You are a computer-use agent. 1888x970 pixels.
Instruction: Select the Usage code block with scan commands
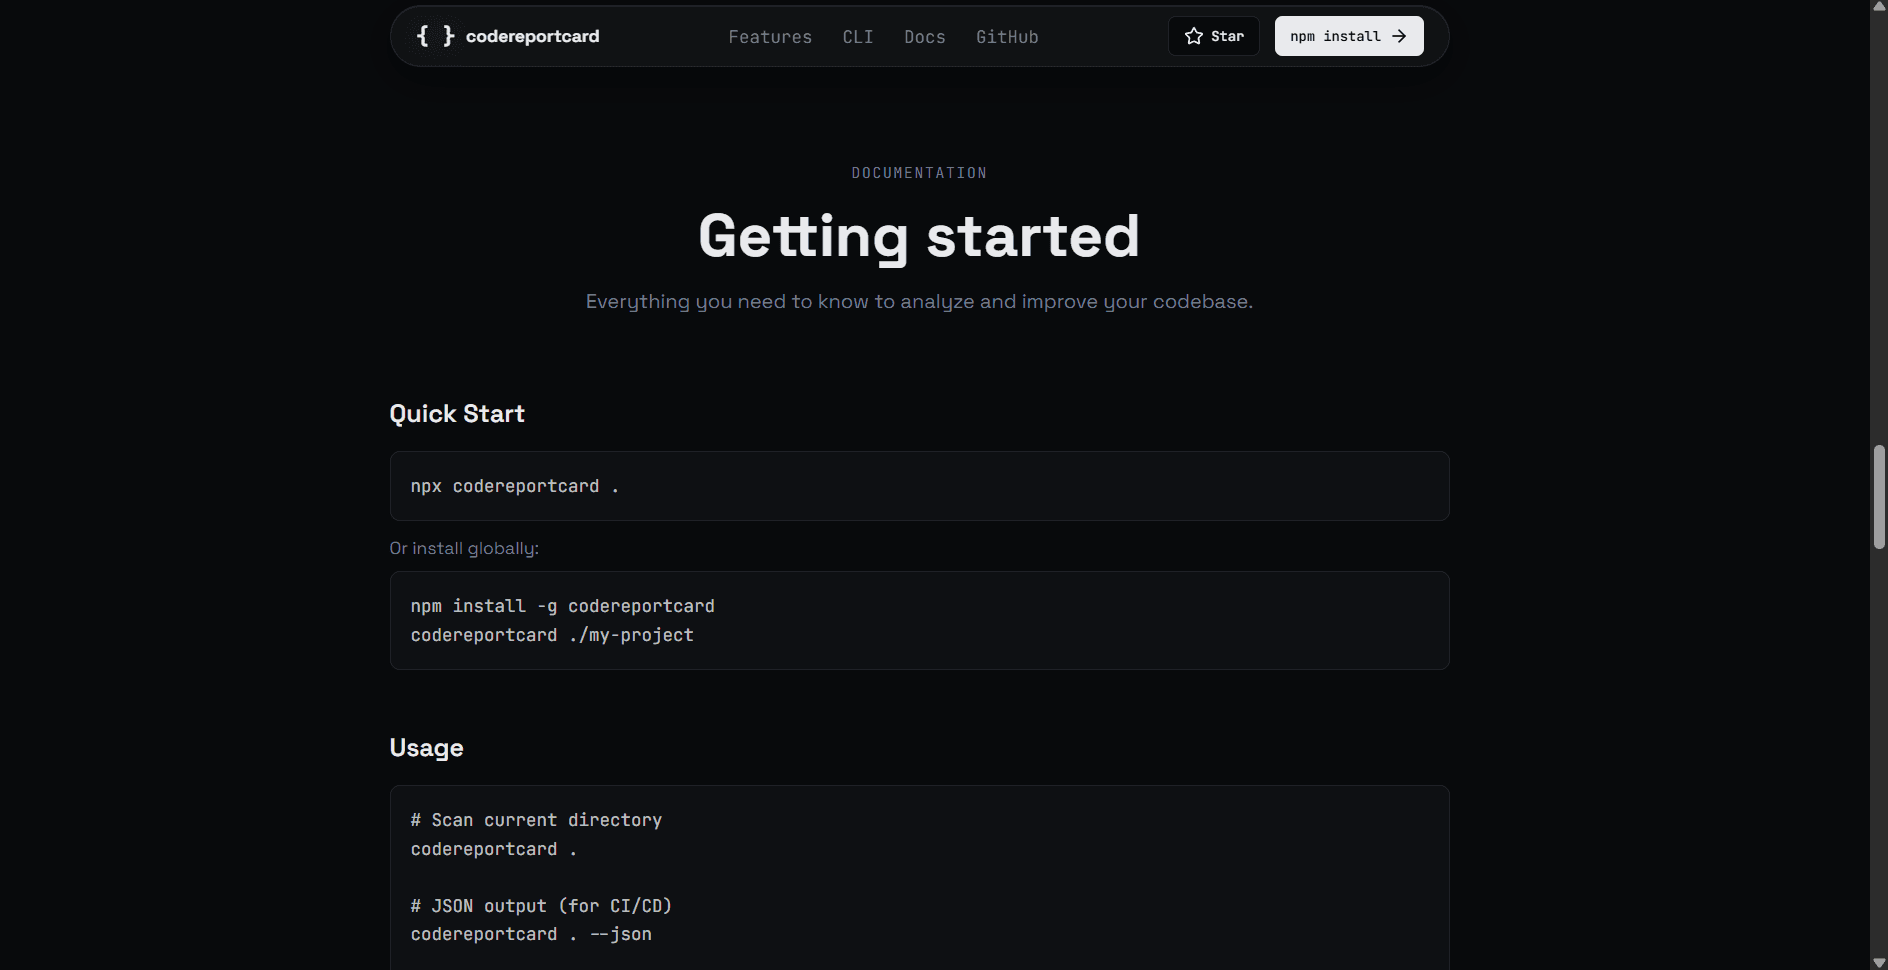click(x=918, y=875)
